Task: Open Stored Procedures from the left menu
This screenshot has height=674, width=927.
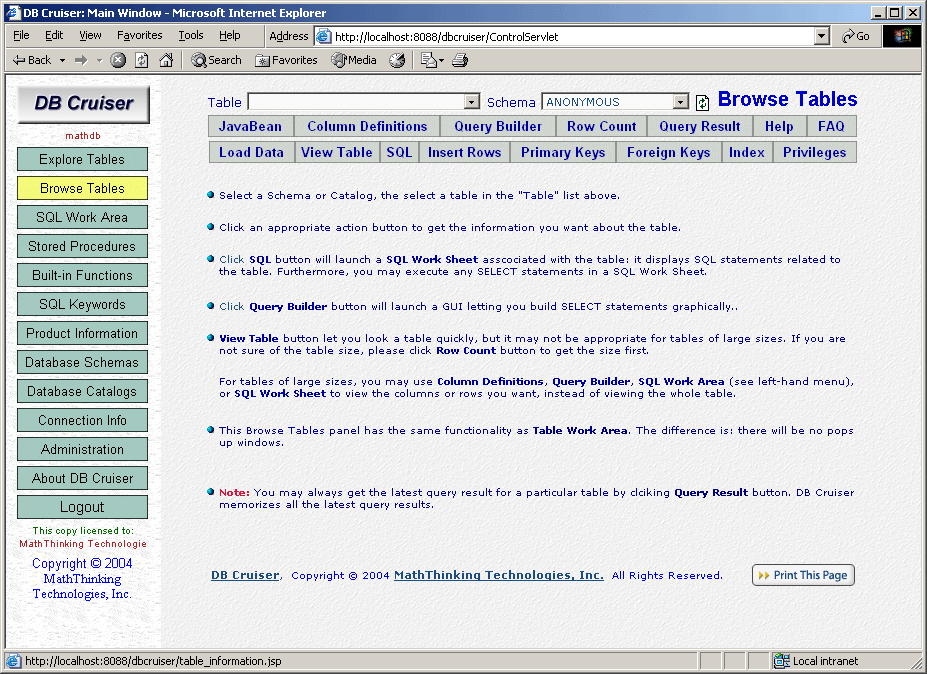Action: [x=82, y=247]
